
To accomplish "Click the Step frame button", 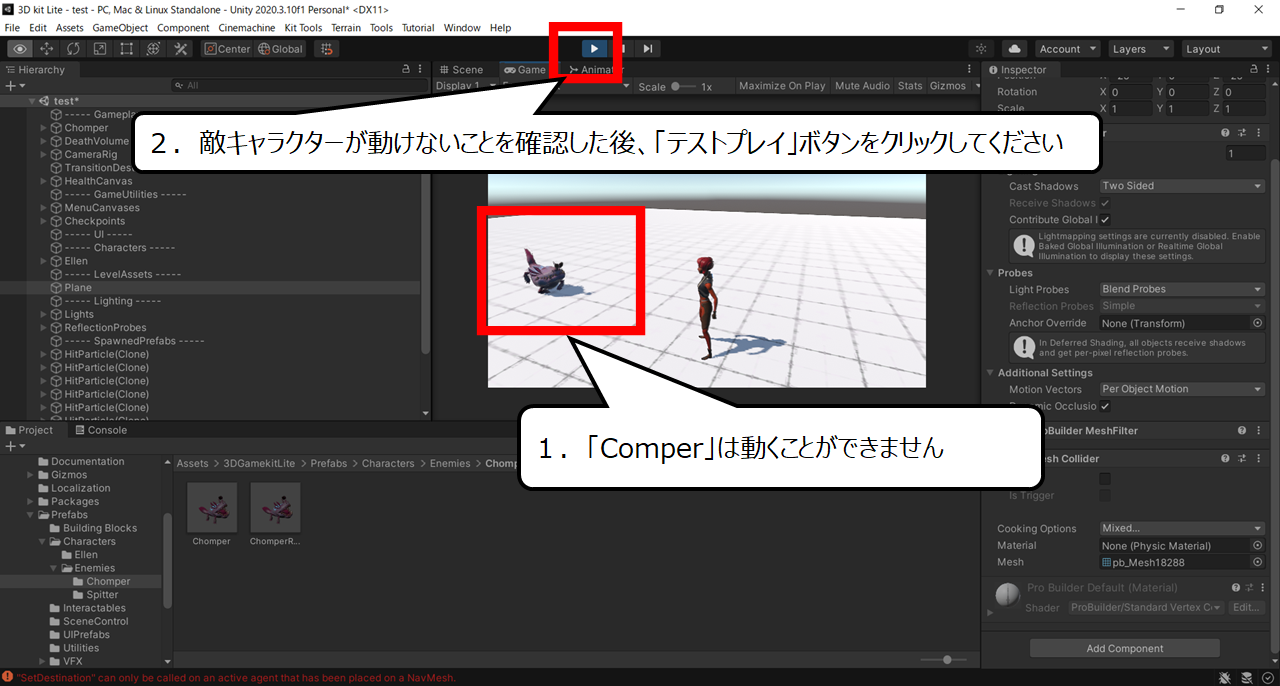I will click(648, 48).
